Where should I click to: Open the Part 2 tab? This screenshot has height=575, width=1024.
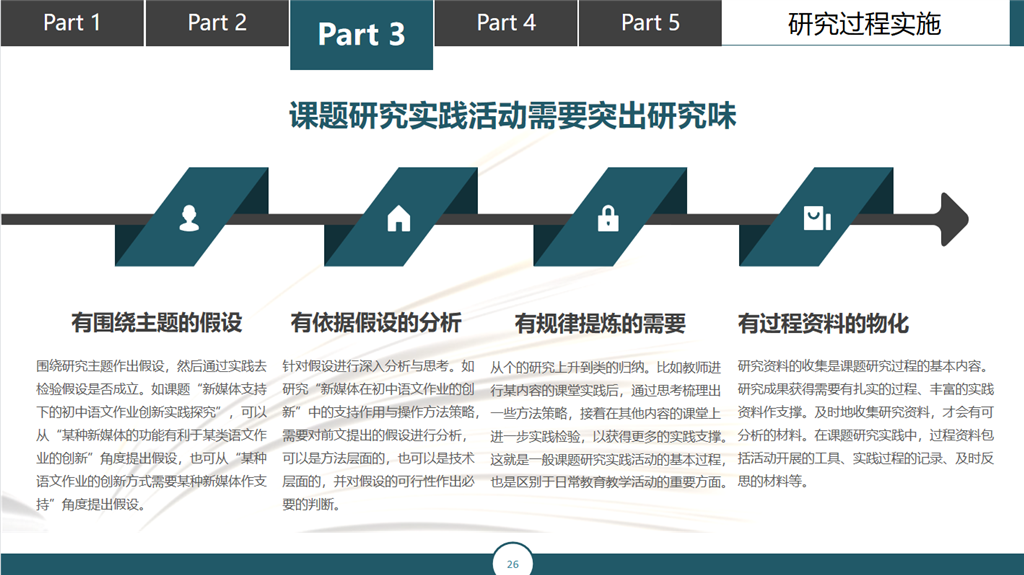[217, 23]
